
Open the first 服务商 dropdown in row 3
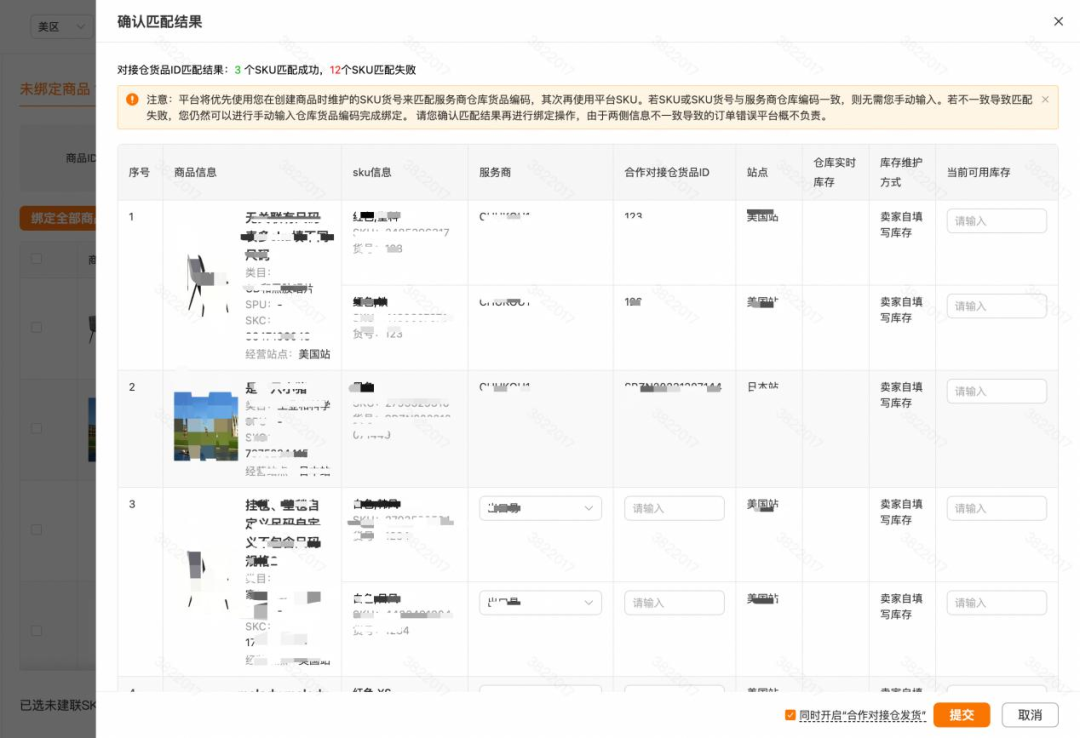click(540, 508)
